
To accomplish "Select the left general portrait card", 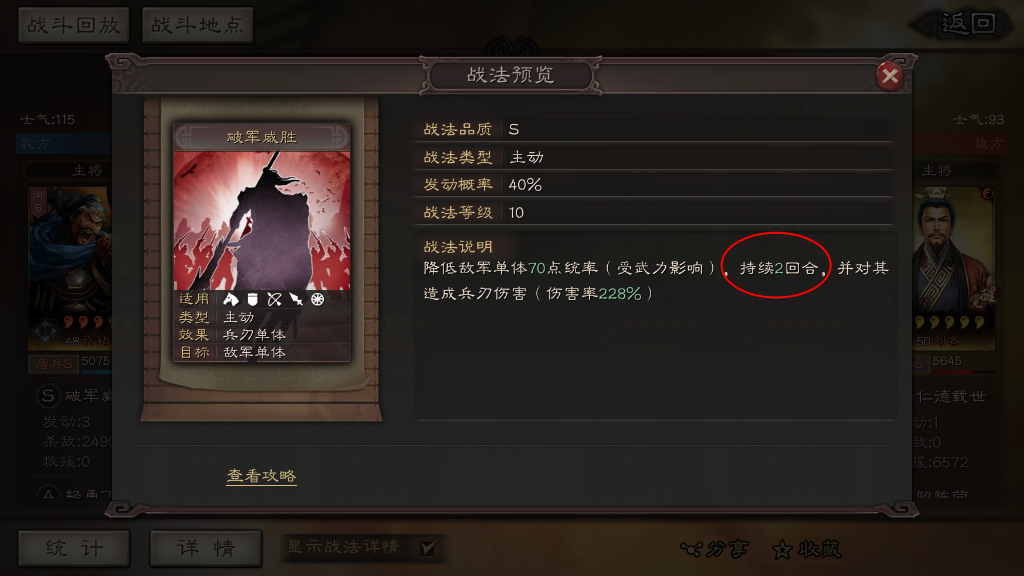I will click(x=70, y=268).
